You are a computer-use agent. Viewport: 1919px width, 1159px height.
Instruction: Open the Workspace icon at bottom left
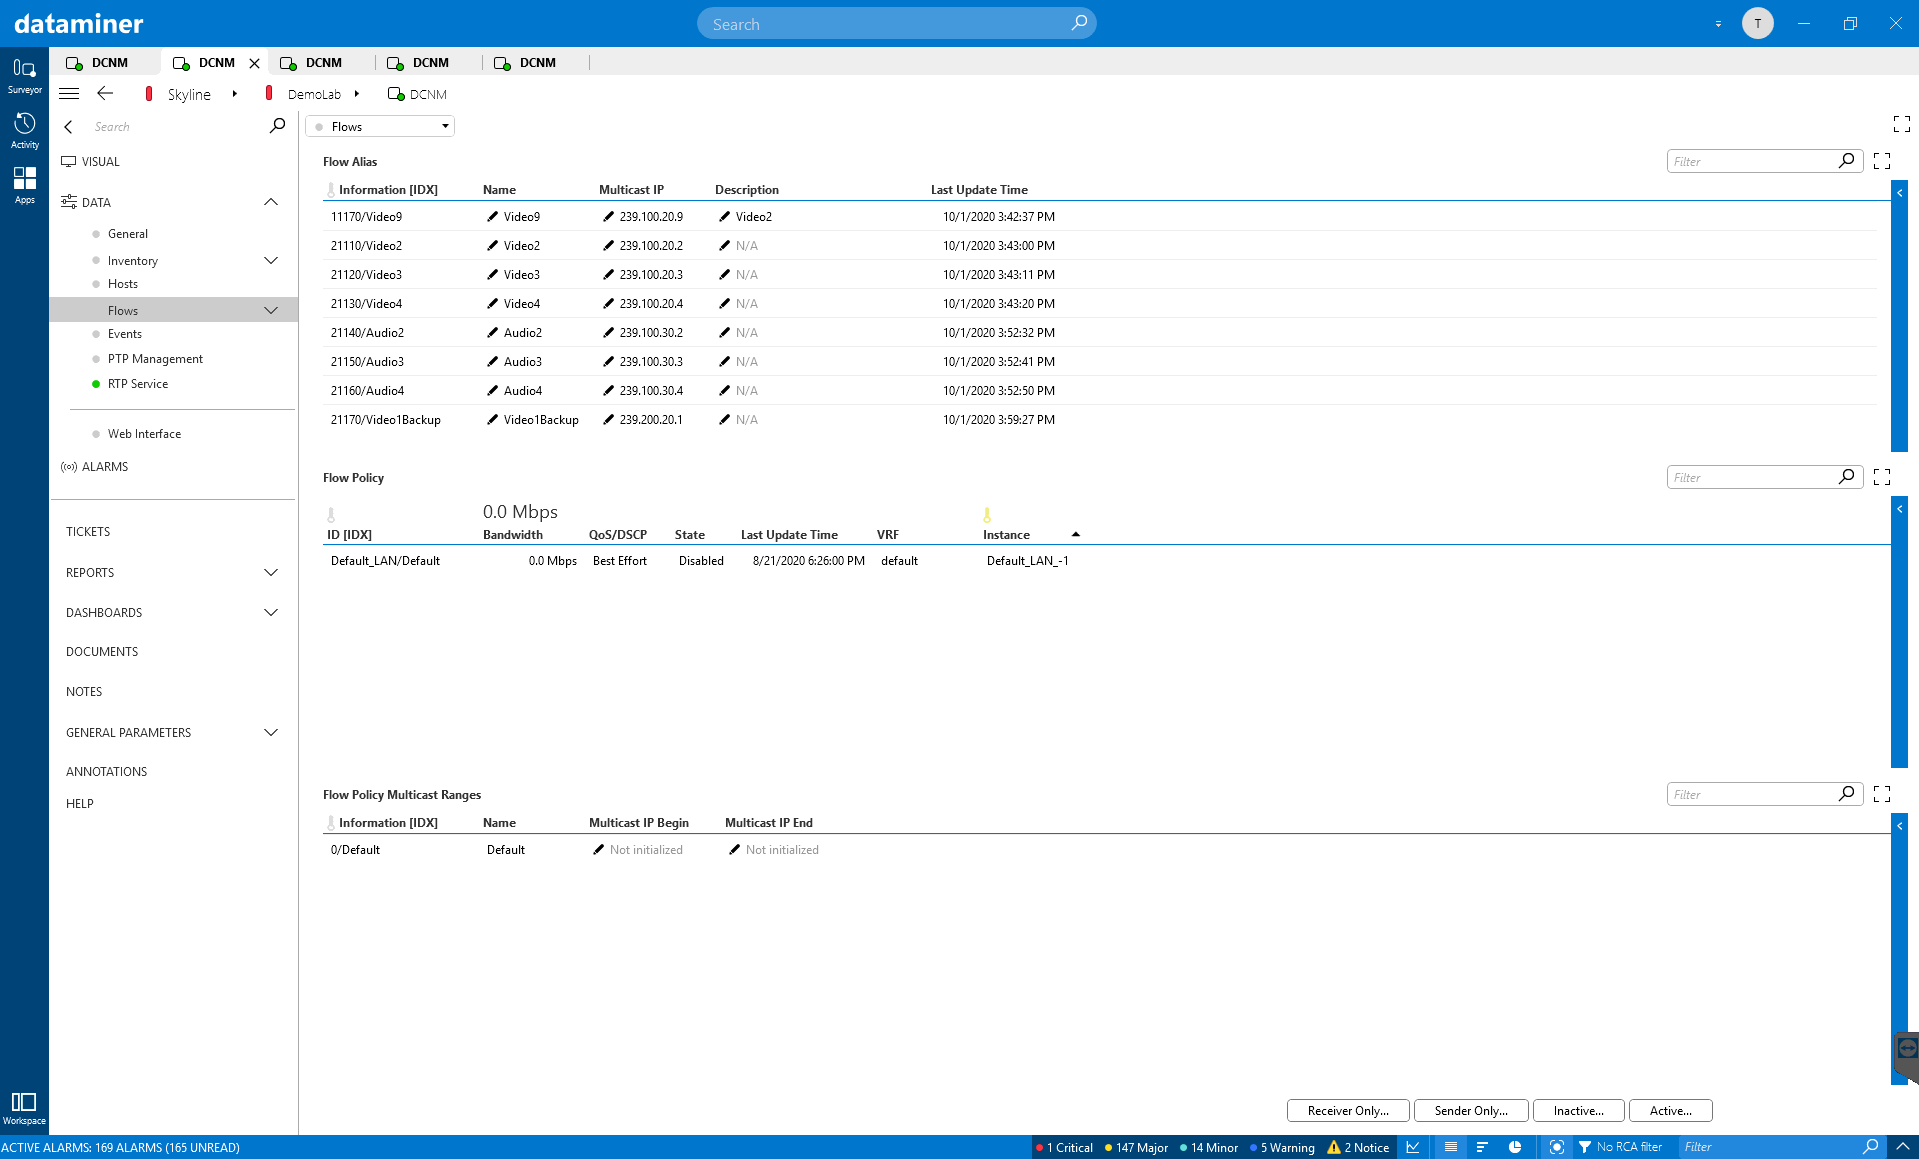click(24, 1108)
